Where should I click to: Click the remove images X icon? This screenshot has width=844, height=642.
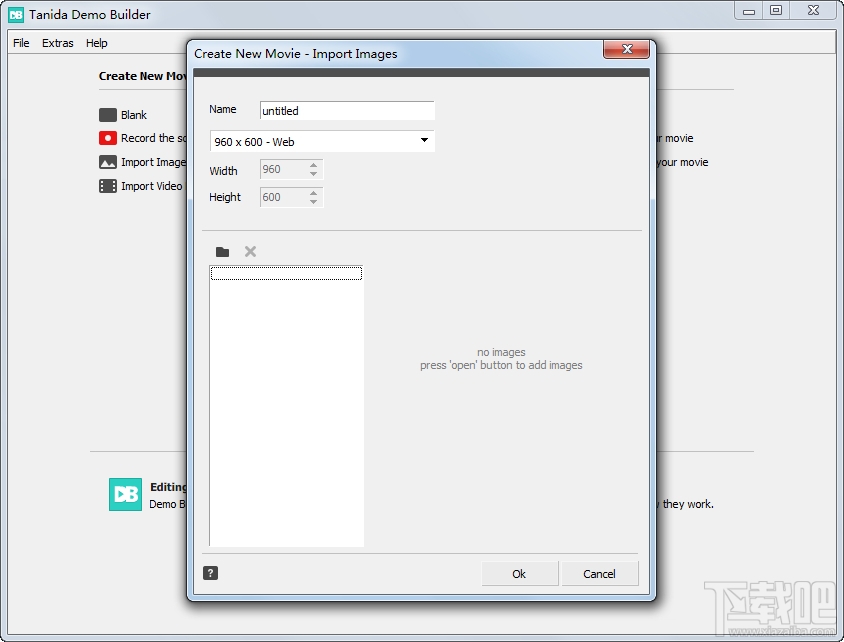point(249,251)
